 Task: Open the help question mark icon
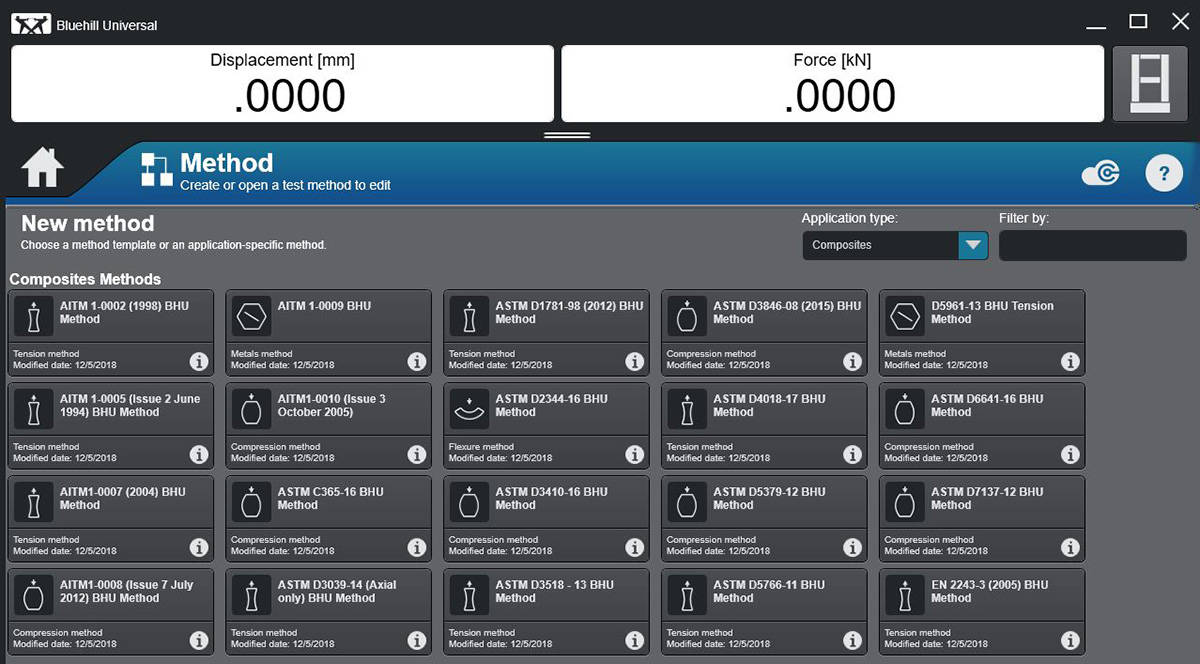[x=1163, y=173]
